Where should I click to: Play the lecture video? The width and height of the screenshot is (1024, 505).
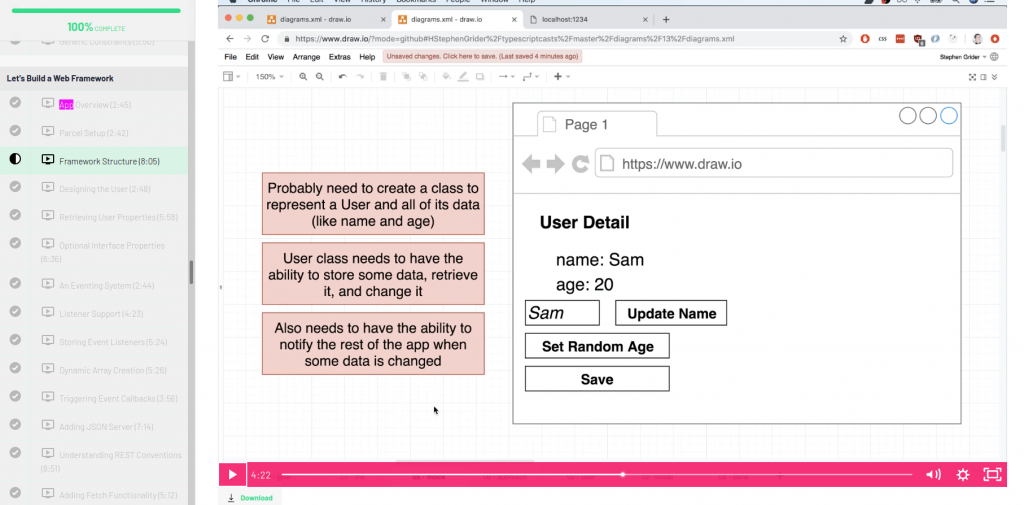click(x=232, y=475)
